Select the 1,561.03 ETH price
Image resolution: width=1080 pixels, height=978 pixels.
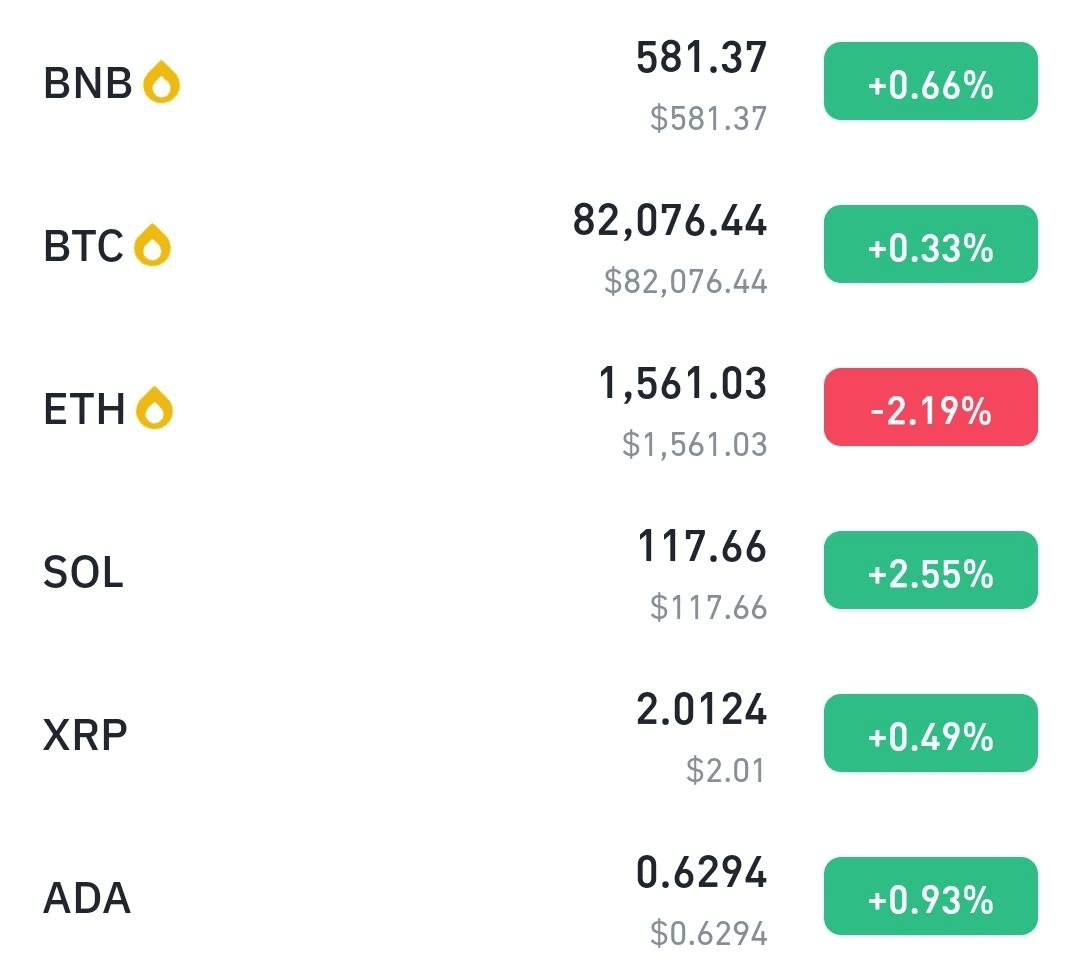point(683,384)
